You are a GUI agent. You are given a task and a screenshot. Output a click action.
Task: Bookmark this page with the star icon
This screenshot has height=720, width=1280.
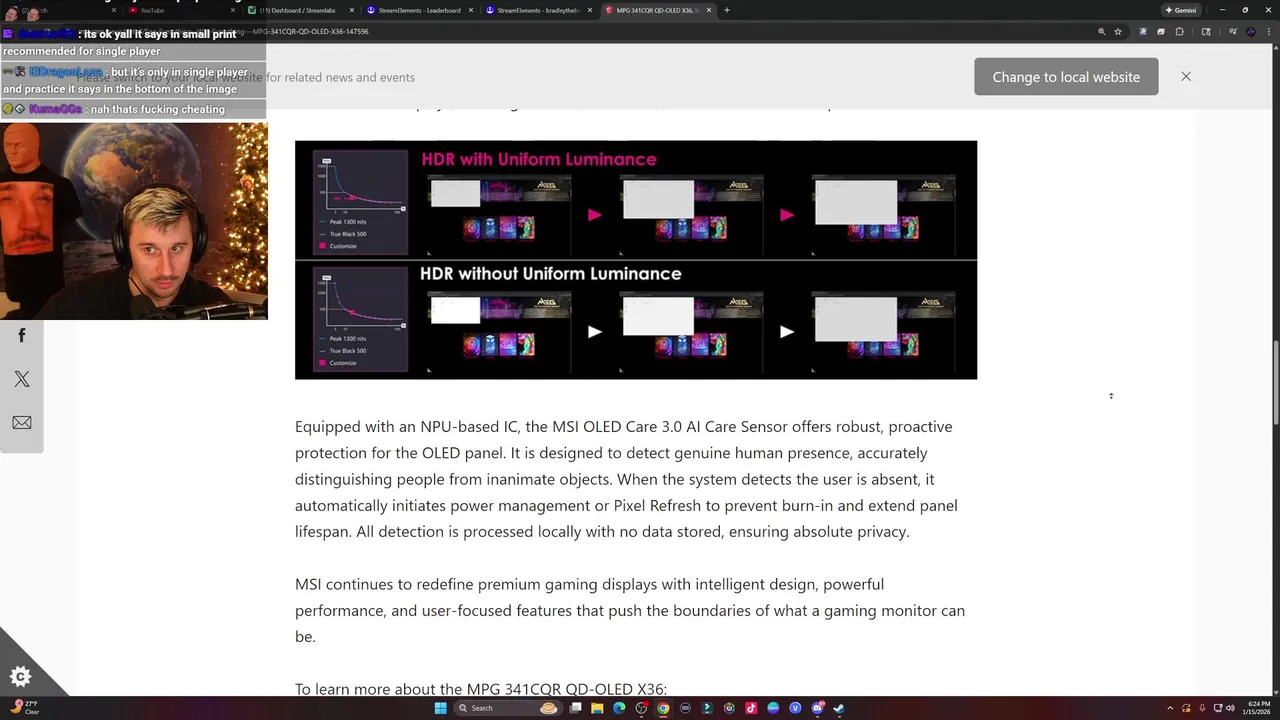(1118, 32)
